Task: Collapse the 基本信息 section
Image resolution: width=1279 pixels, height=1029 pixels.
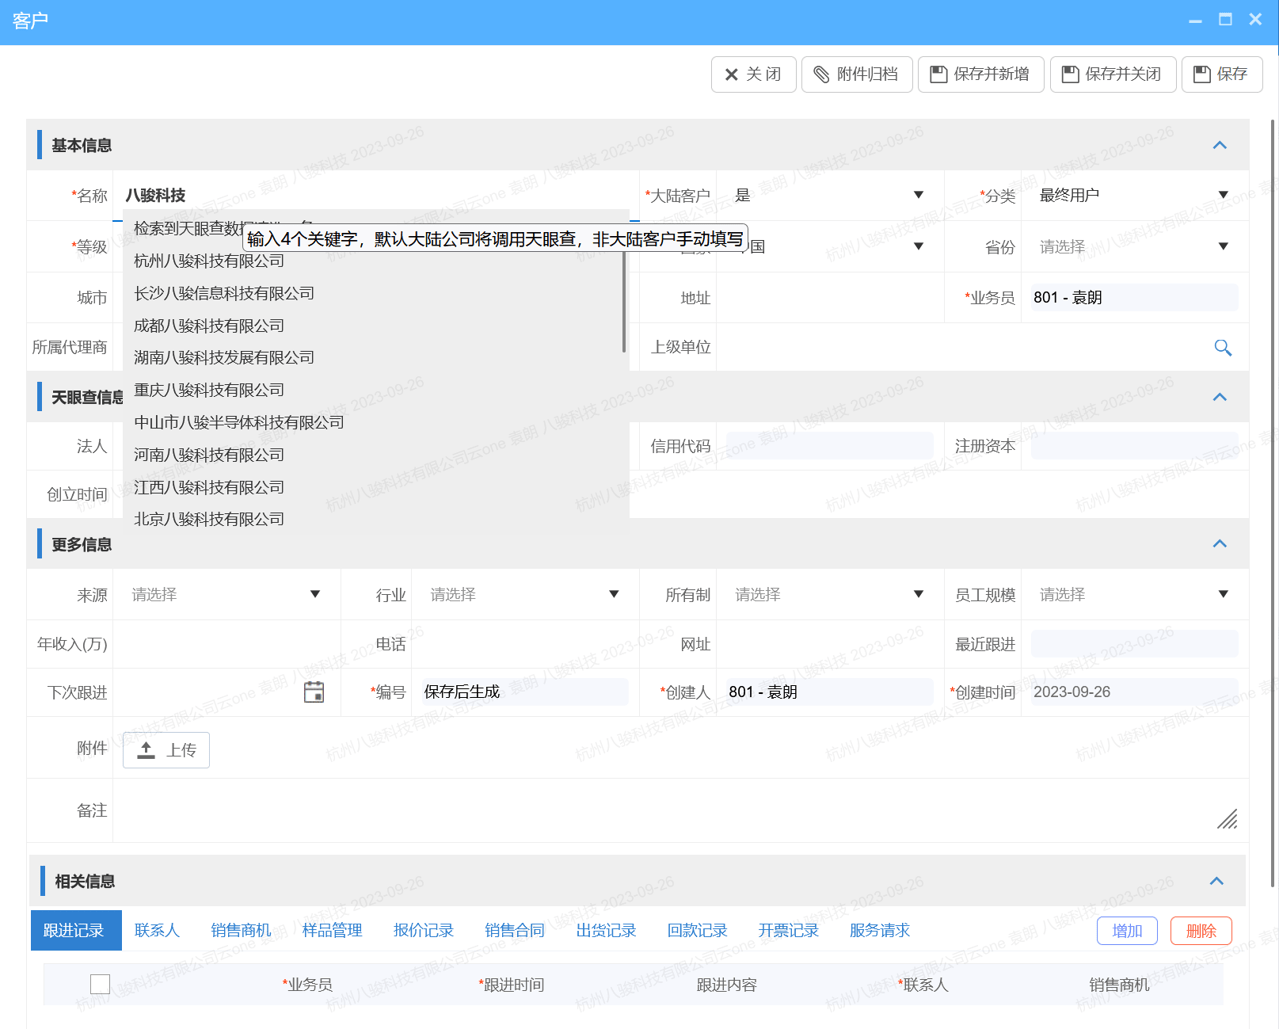Action: point(1219,144)
